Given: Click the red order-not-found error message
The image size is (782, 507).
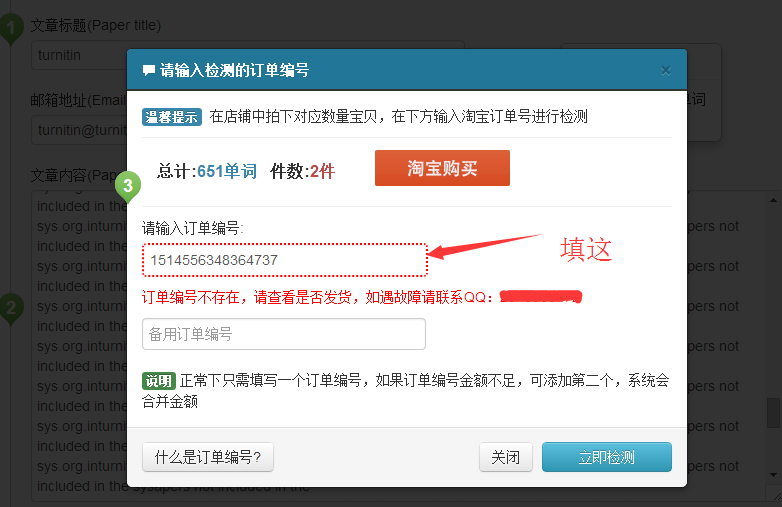Looking at the screenshot, I should [x=317, y=298].
